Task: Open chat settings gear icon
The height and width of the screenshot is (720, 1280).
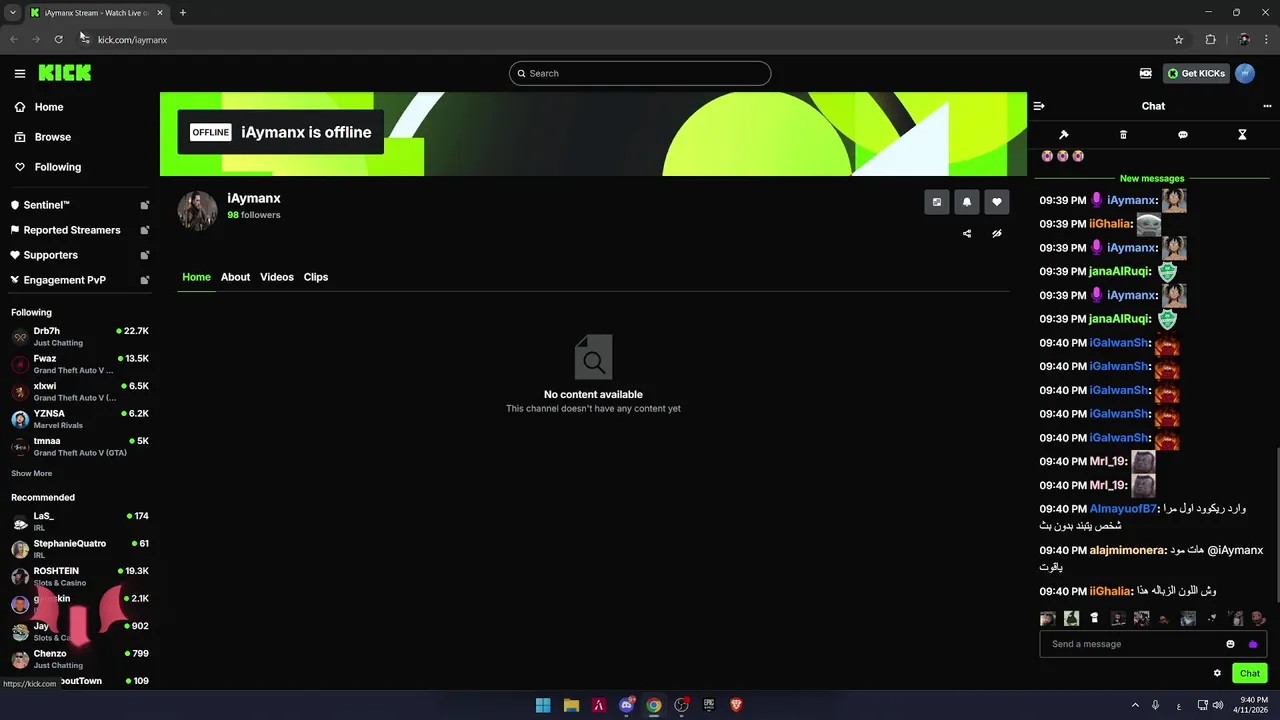Action: pos(1217,673)
